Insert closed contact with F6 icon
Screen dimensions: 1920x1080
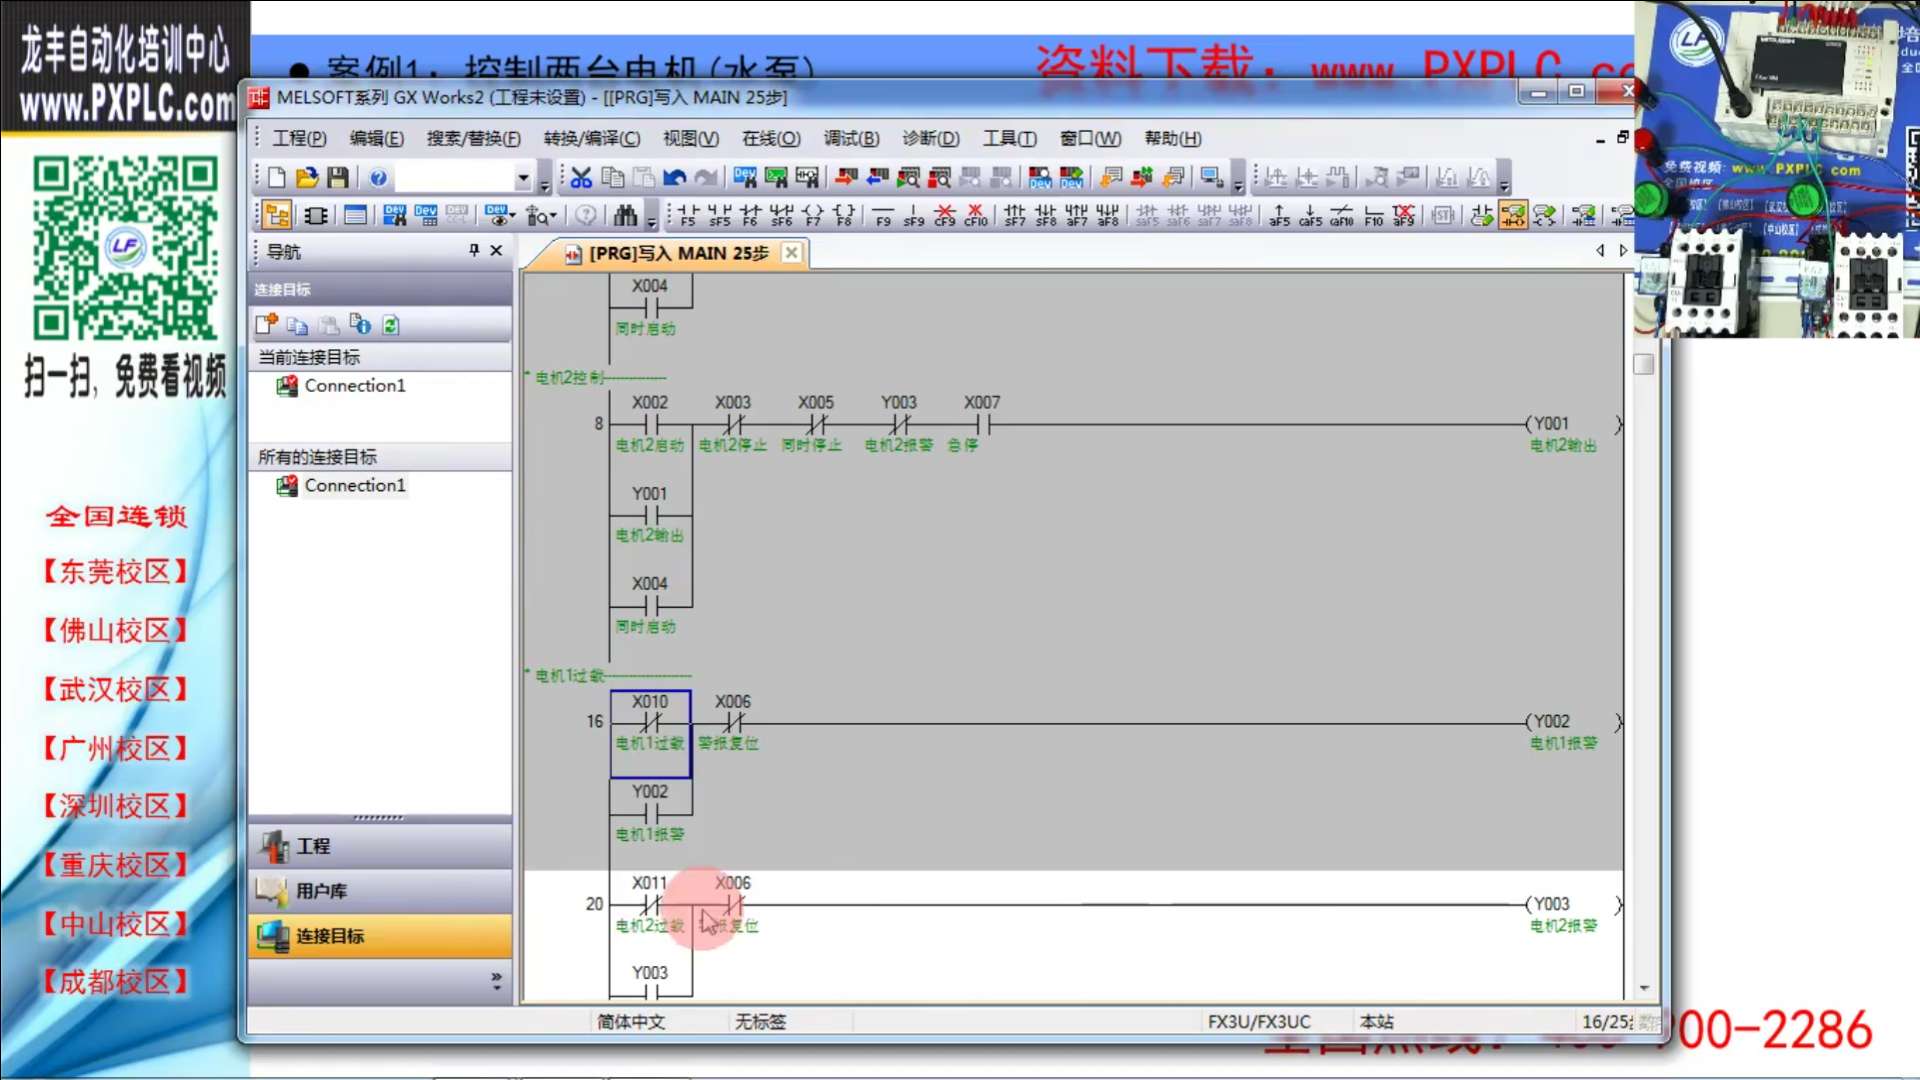750,215
